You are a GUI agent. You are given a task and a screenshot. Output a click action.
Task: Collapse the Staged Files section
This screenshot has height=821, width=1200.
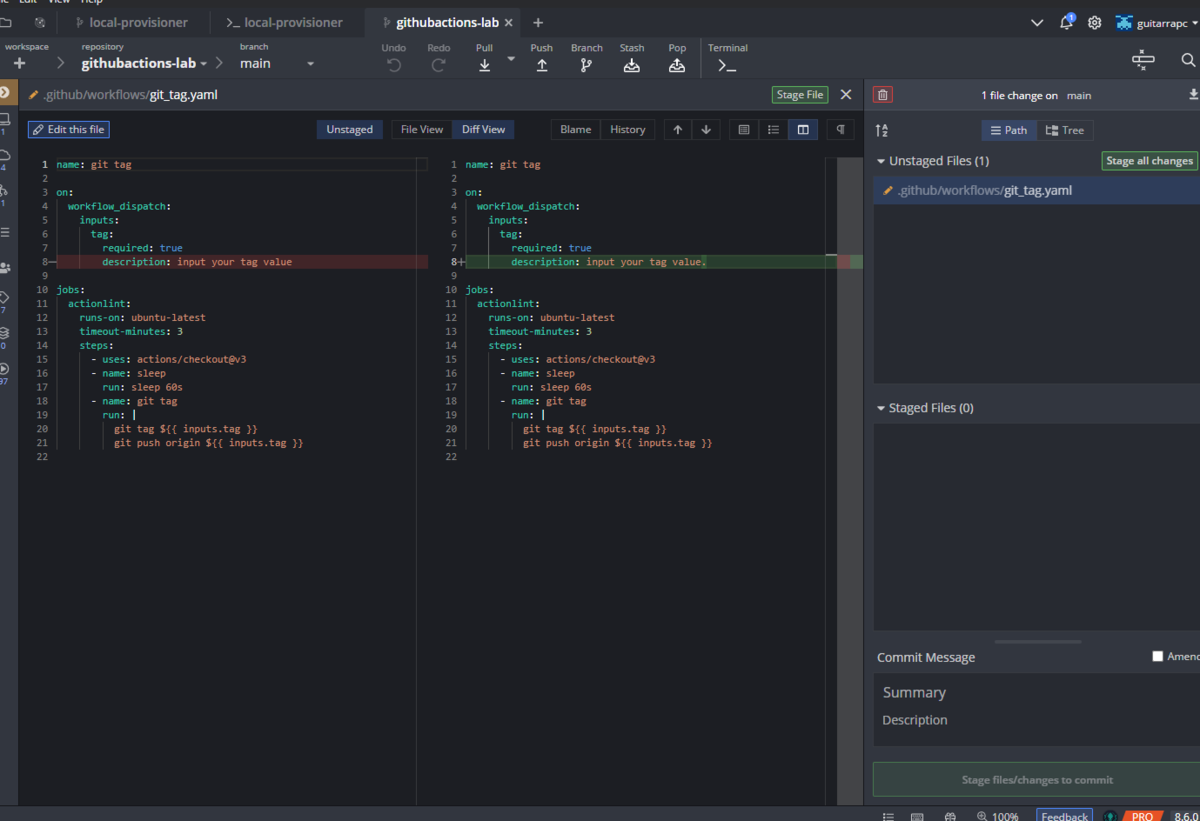pyautogui.click(x=881, y=408)
